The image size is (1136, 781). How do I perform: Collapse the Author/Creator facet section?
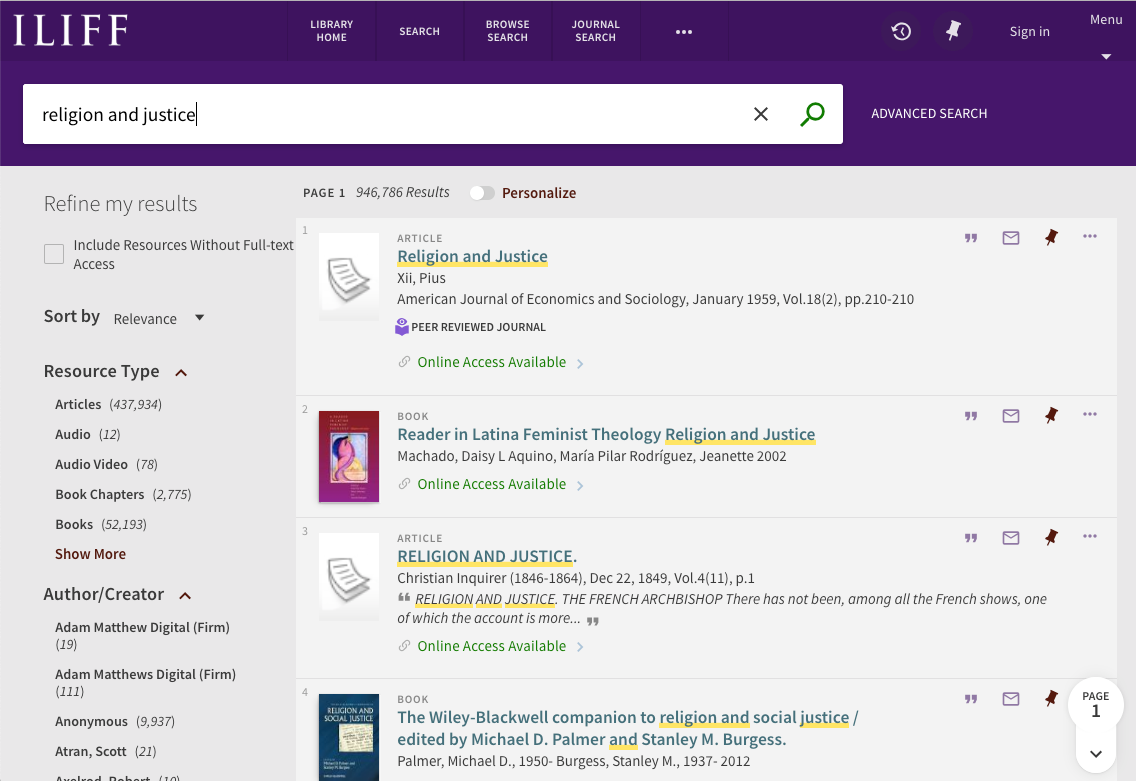pos(185,595)
